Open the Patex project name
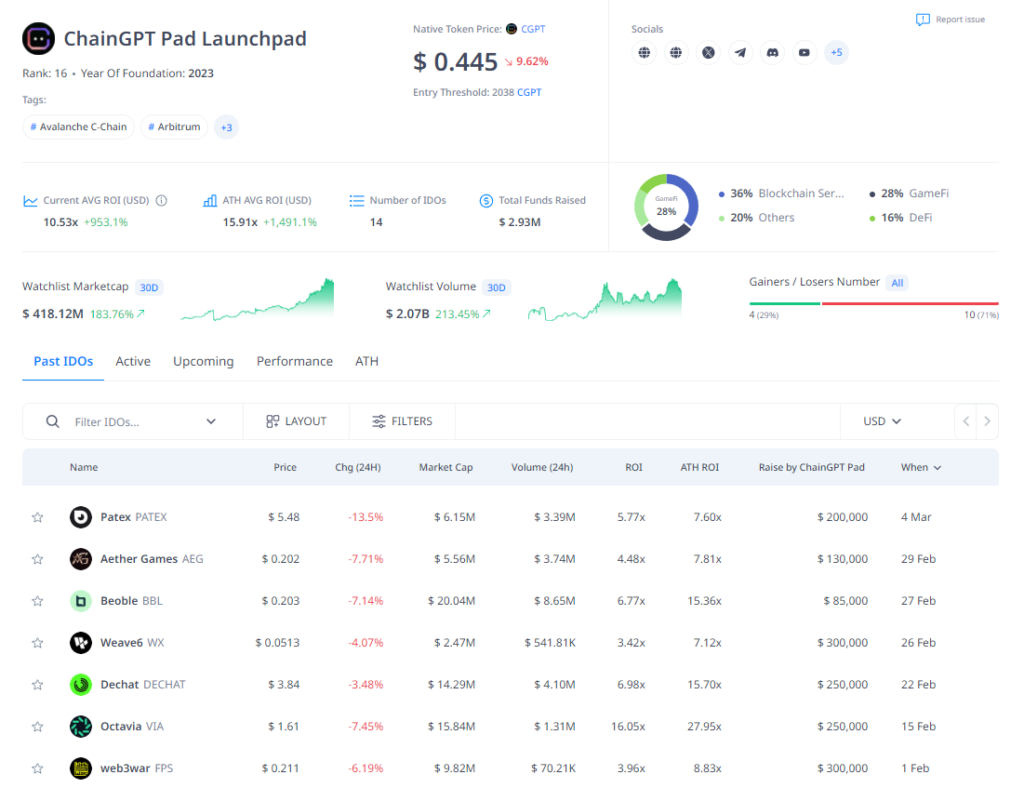This screenshot has height=788, width=1024. (116, 517)
